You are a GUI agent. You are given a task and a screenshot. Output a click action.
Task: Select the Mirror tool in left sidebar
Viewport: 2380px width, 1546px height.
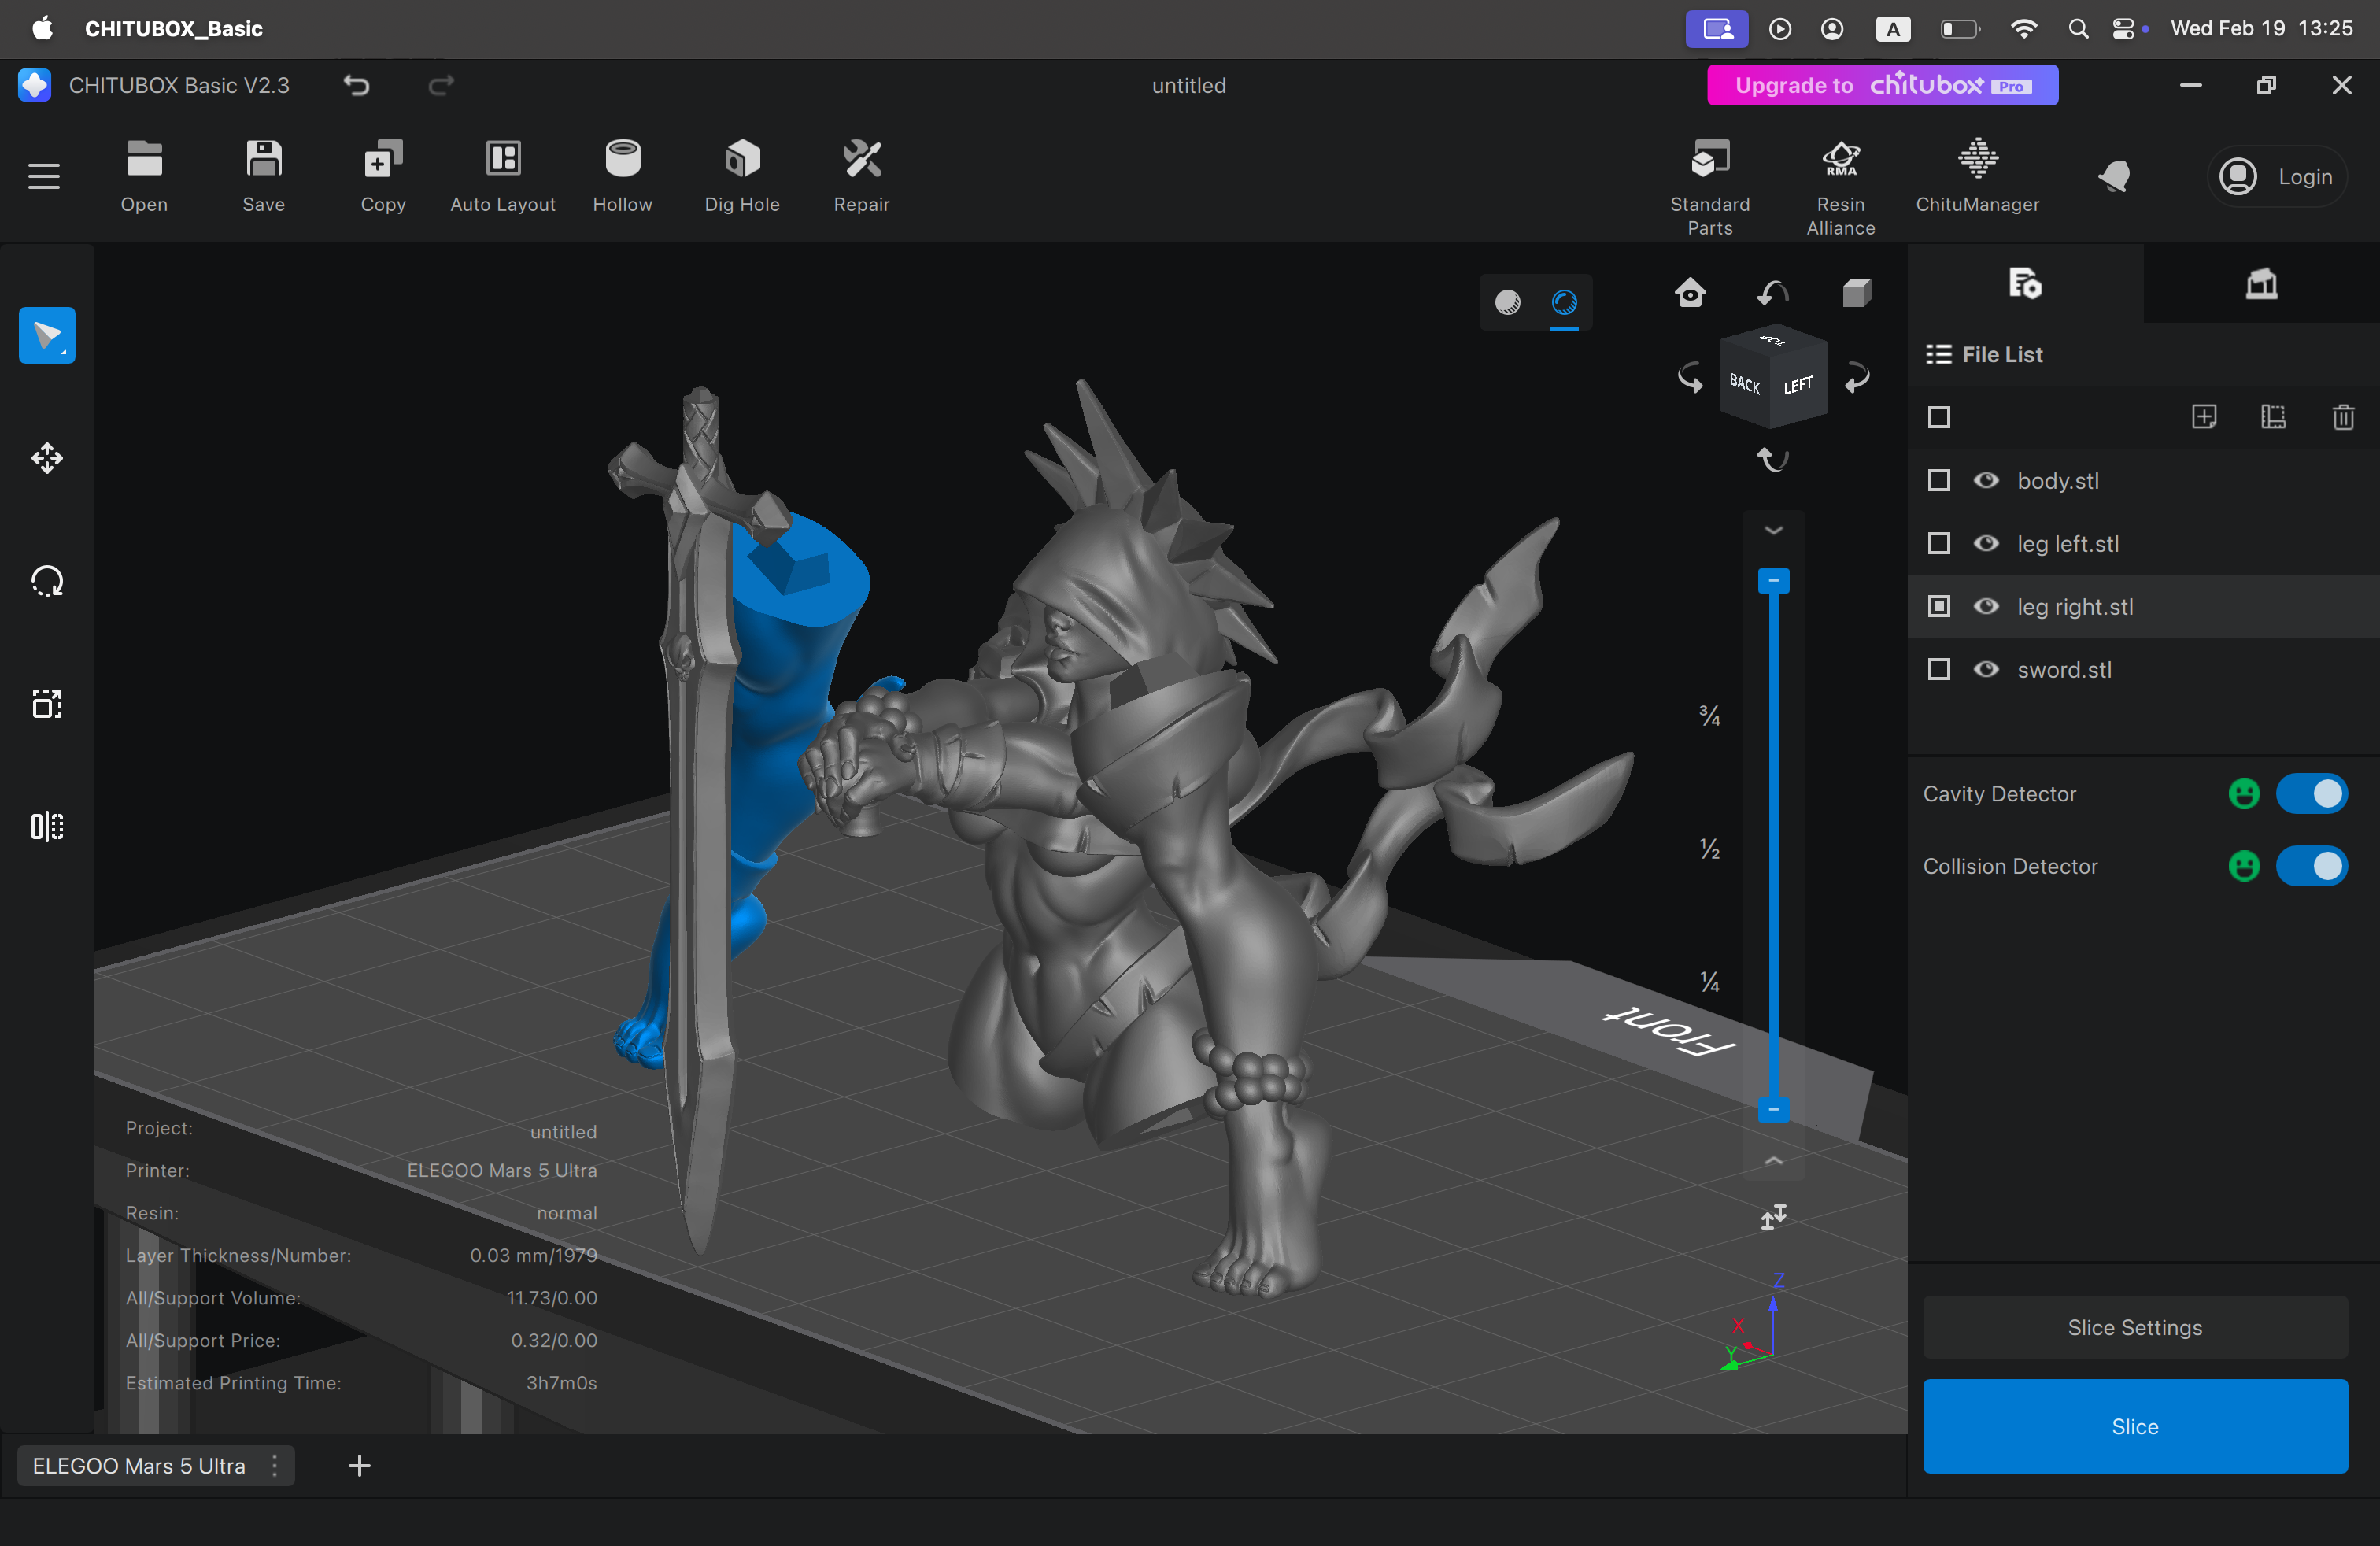coord(46,827)
